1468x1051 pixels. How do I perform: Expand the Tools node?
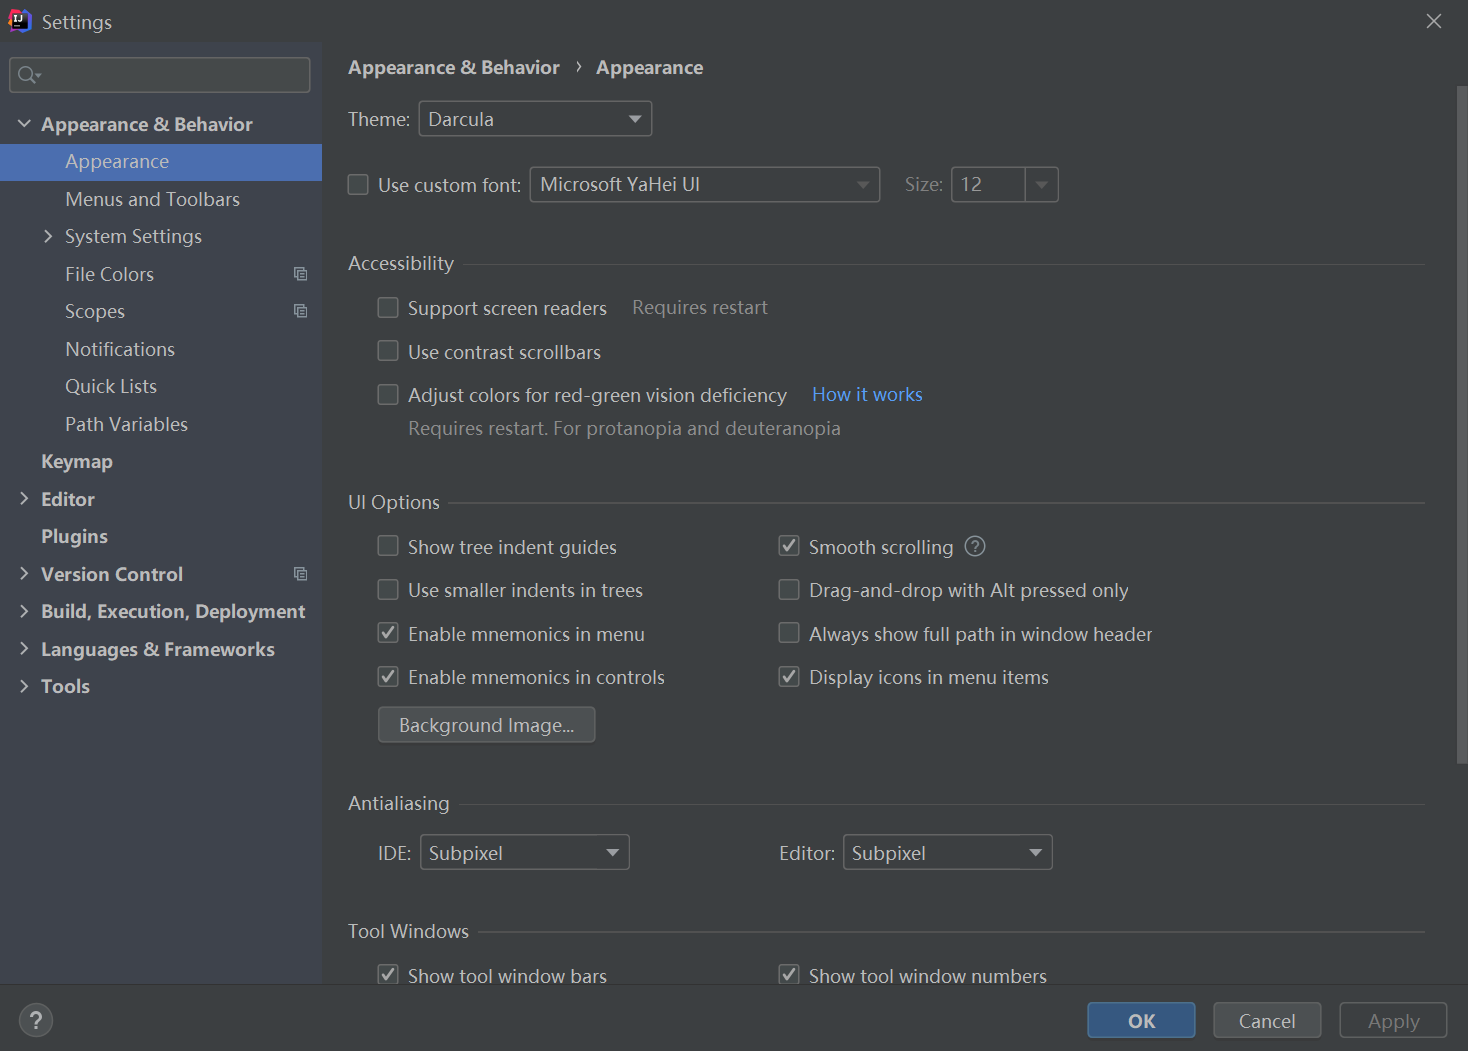coord(24,686)
